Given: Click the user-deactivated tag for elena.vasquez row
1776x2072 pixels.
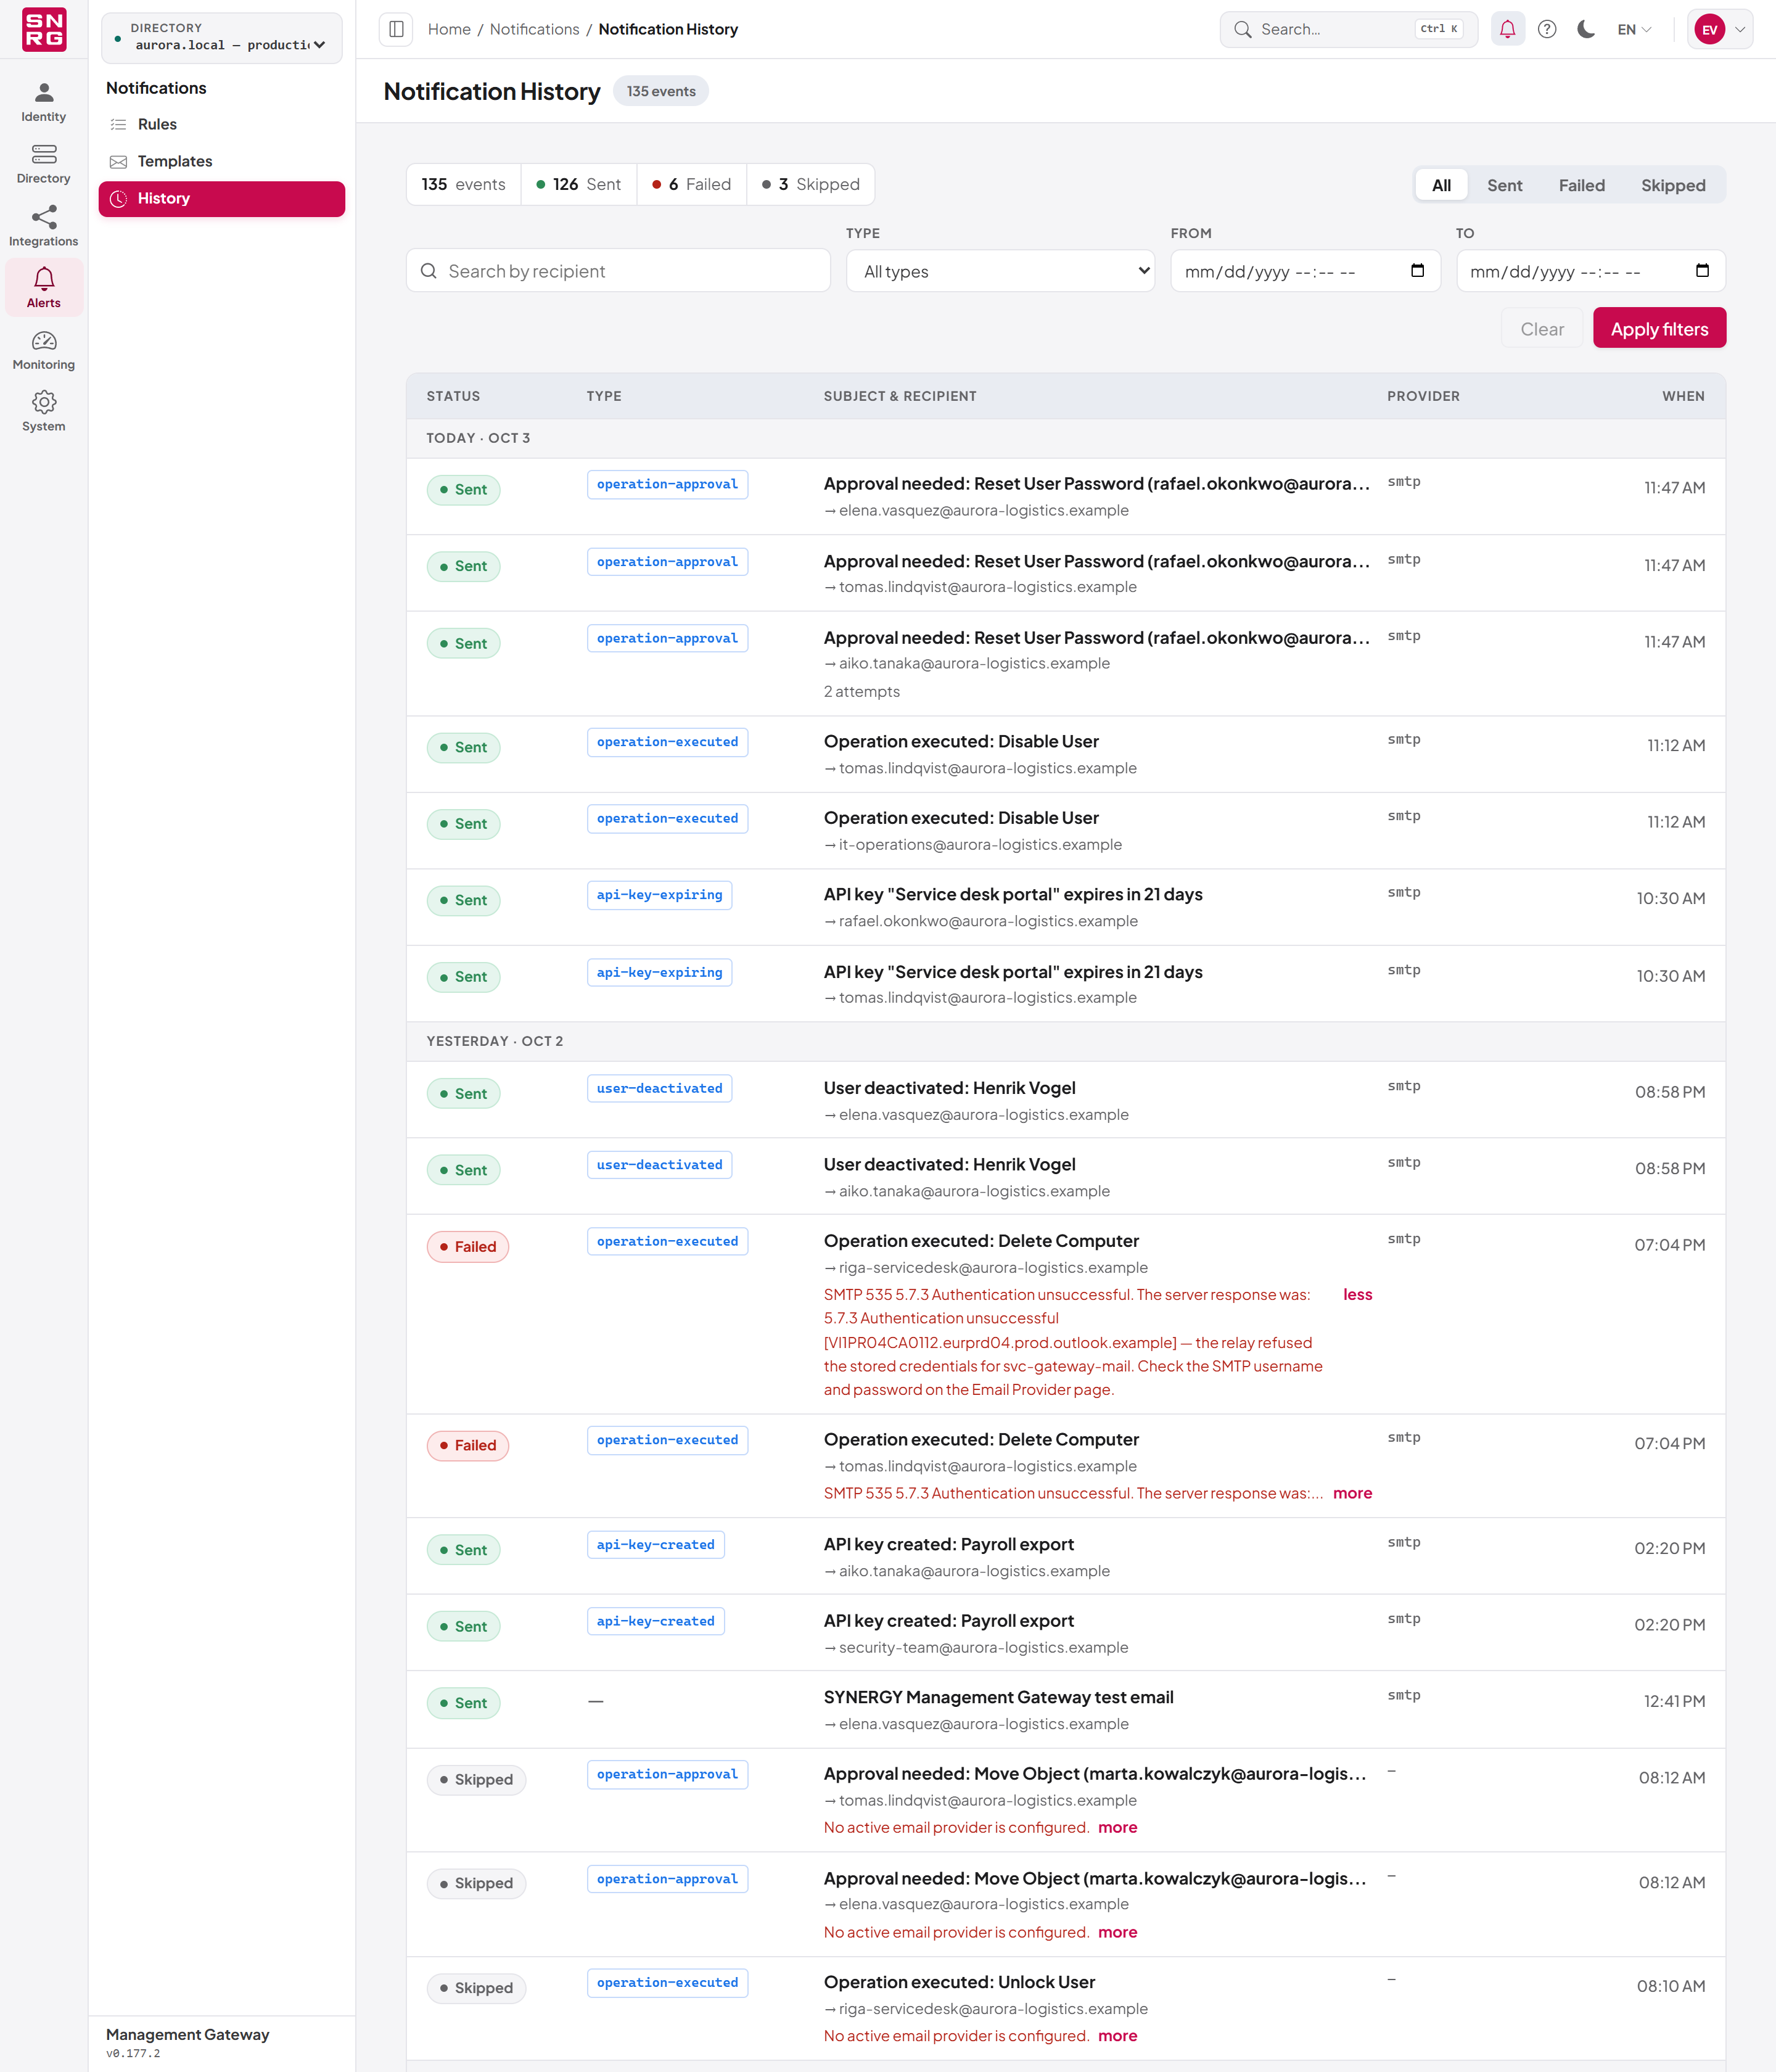Looking at the screenshot, I should click(x=659, y=1088).
